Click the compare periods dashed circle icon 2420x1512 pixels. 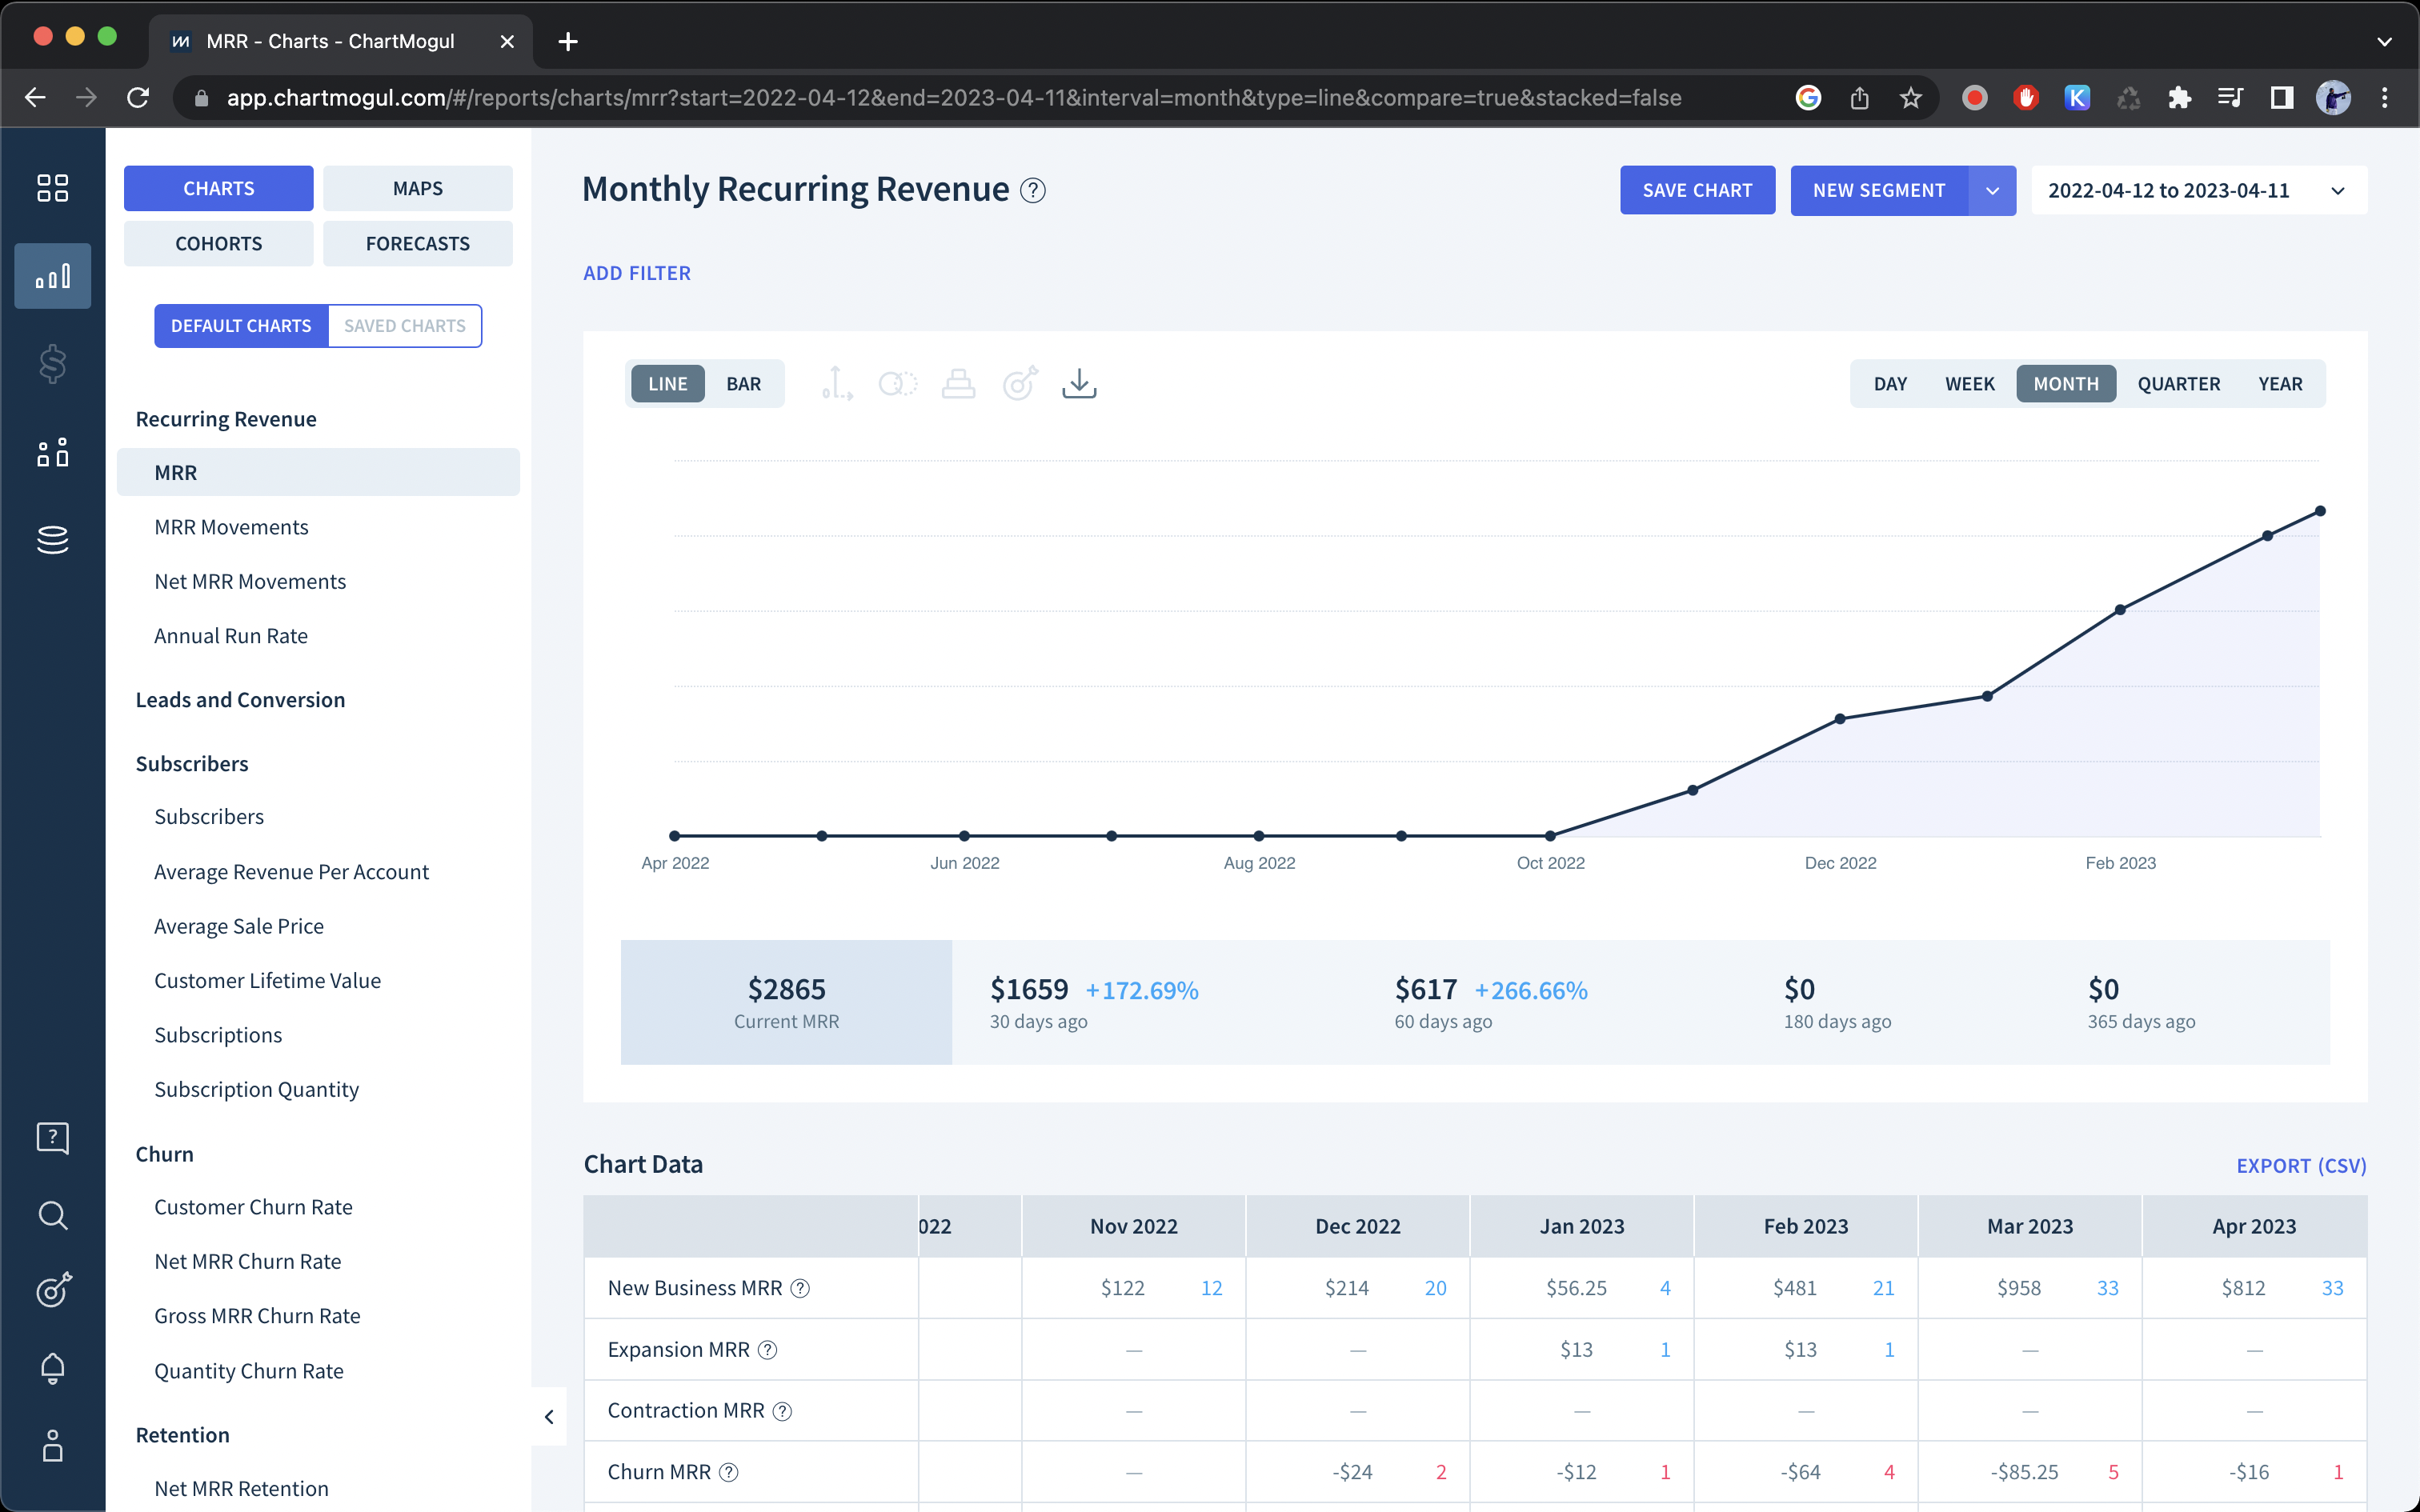click(x=898, y=383)
